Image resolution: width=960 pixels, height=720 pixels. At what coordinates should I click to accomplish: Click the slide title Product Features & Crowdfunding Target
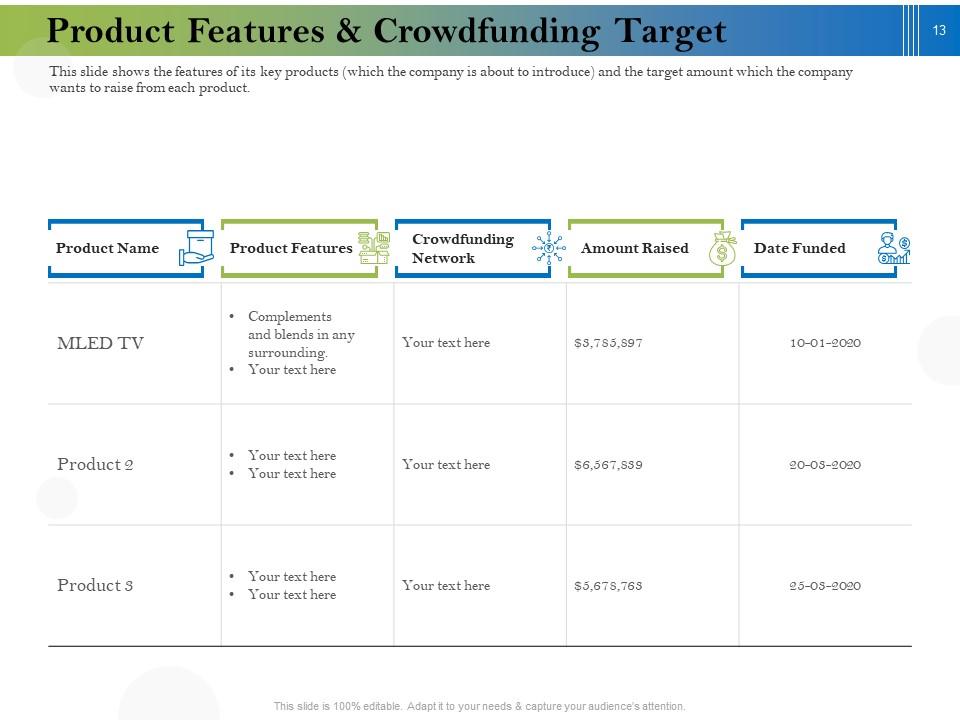point(388,31)
